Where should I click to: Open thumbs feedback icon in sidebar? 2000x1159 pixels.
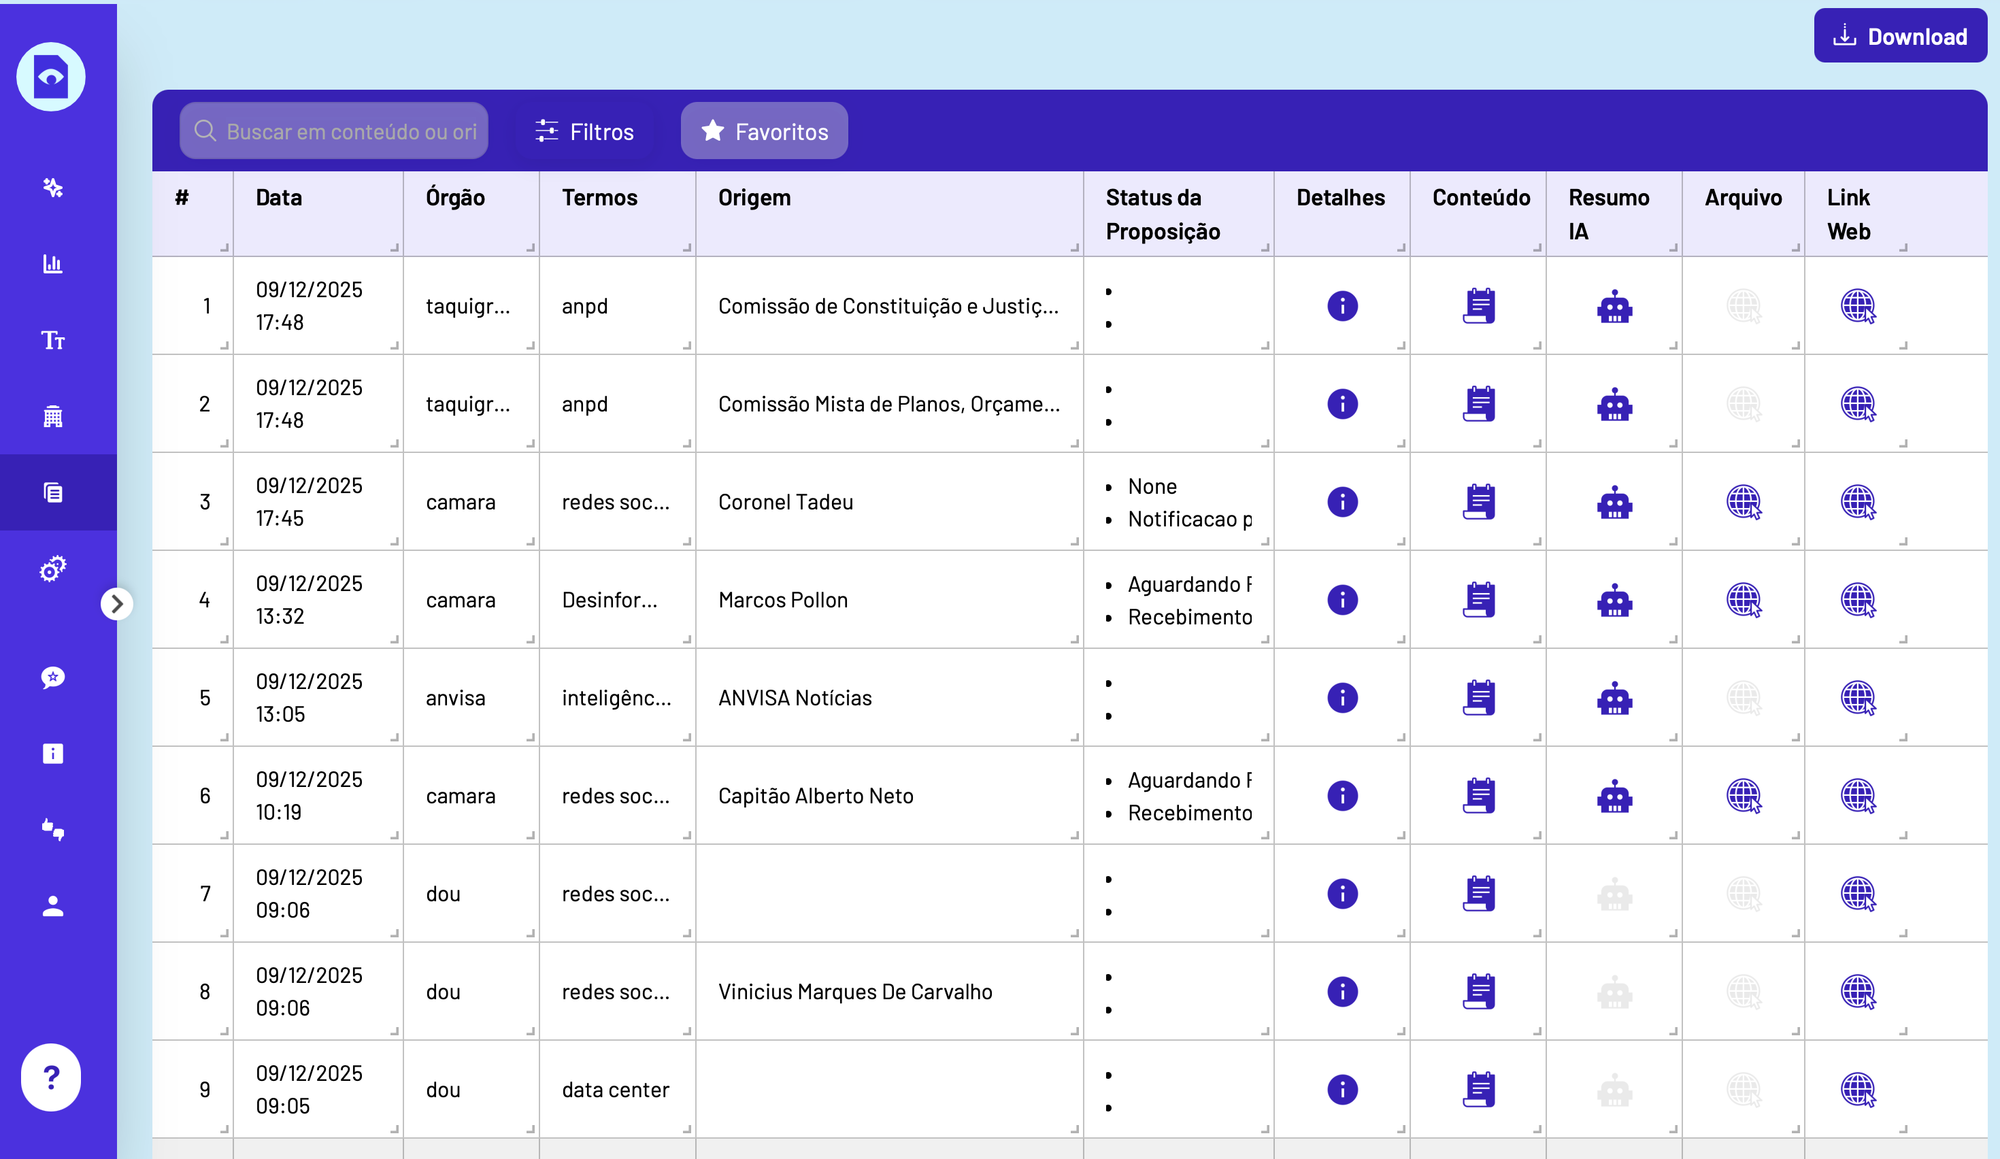[x=53, y=829]
